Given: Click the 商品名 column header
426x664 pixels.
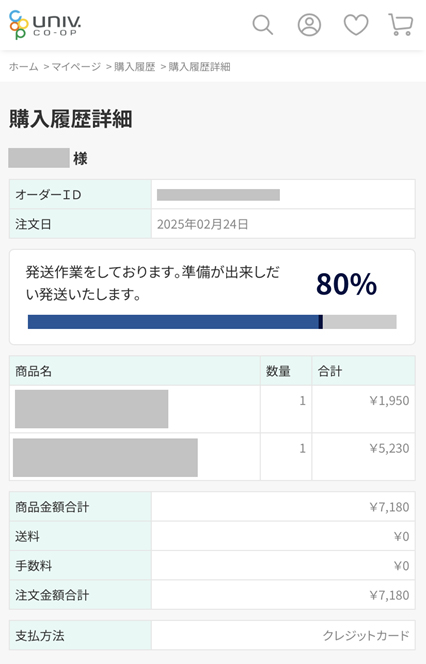Looking at the screenshot, I should point(33,371).
